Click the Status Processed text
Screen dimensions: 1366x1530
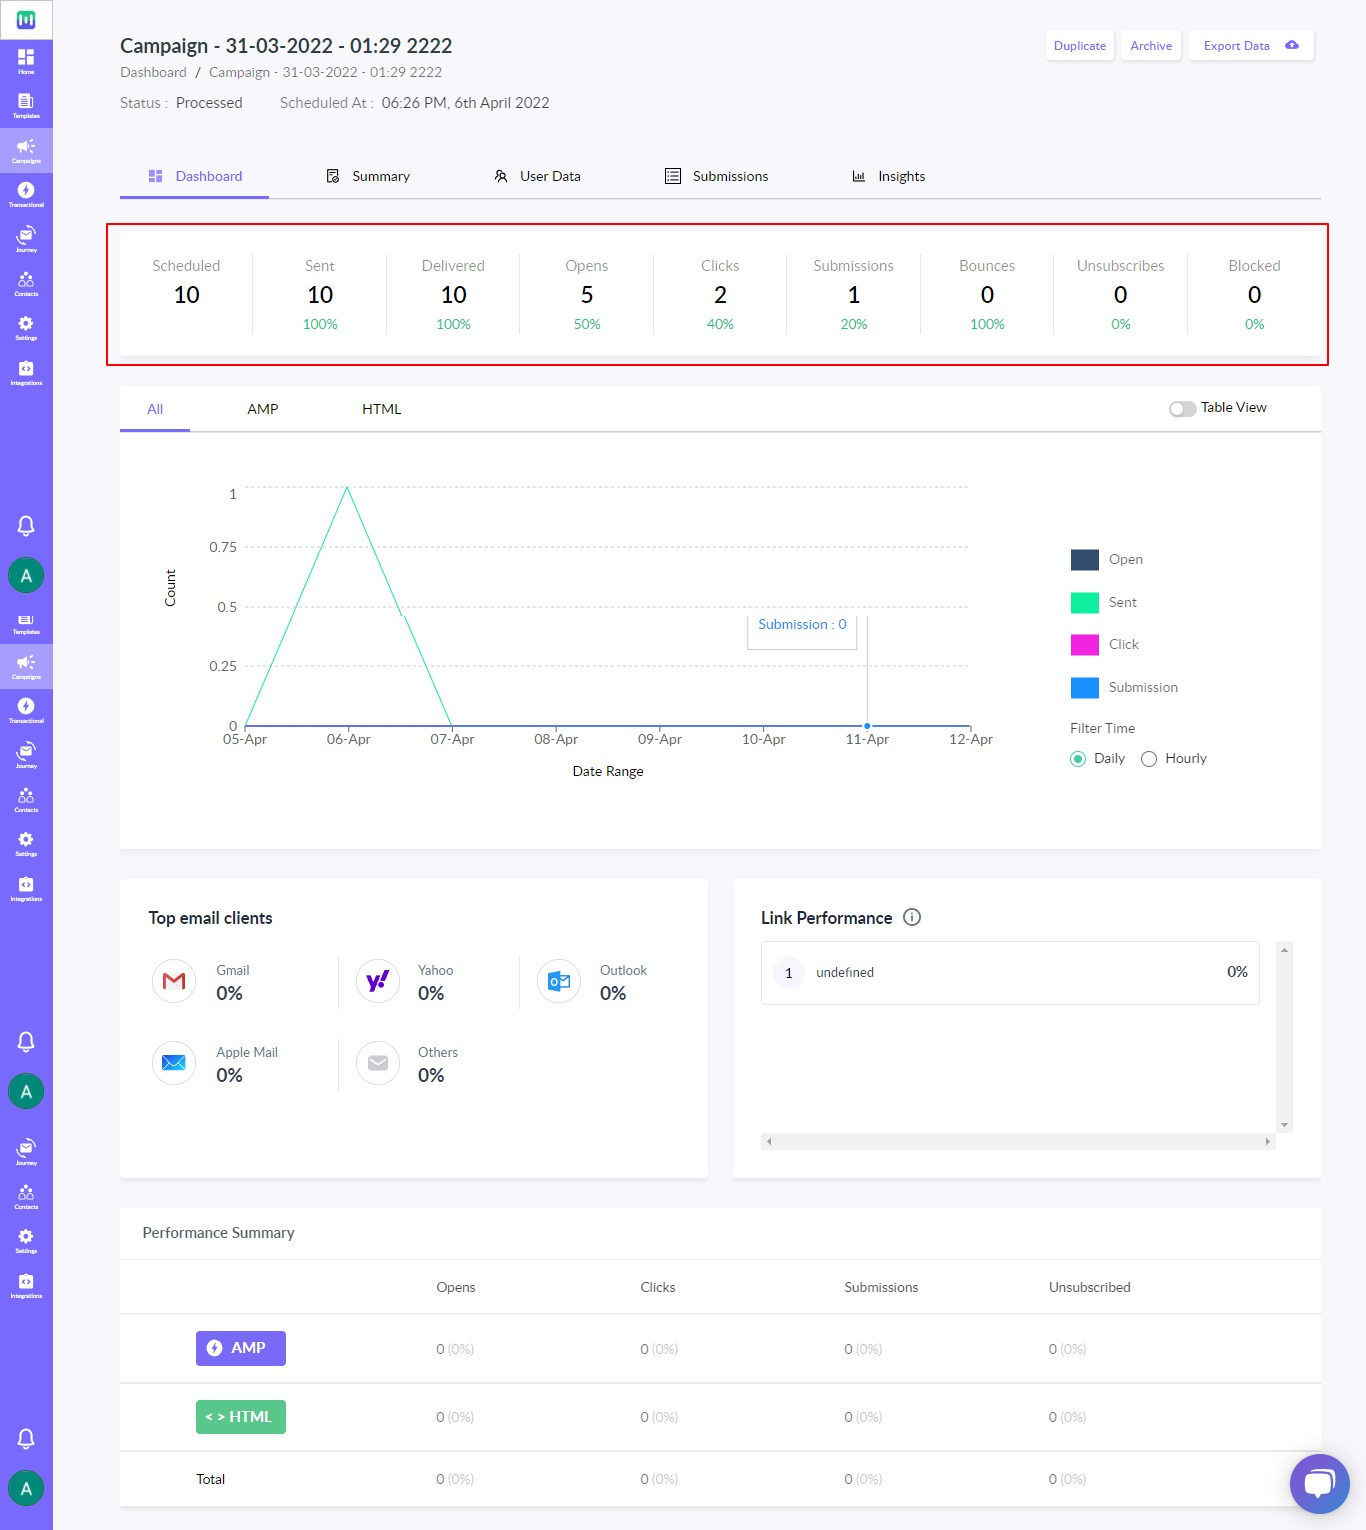pos(181,103)
